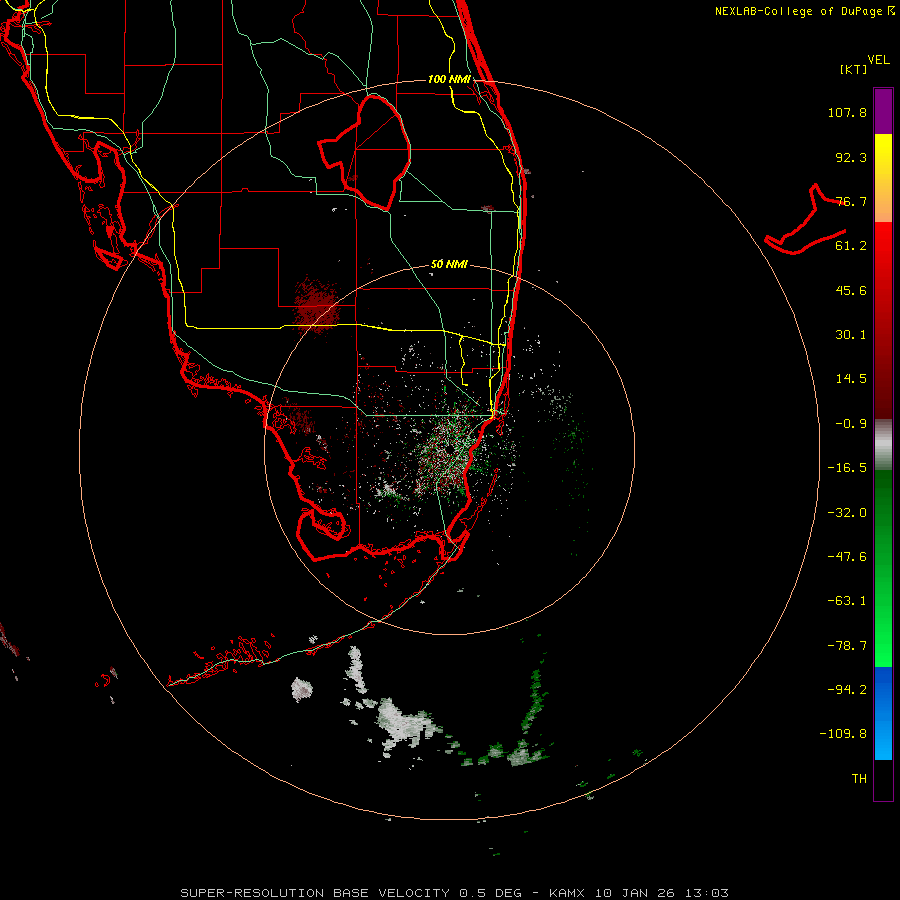900x900 pixels.
Task: Click the 61.2 velocity scale value
Action: click(x=851, y=246)
